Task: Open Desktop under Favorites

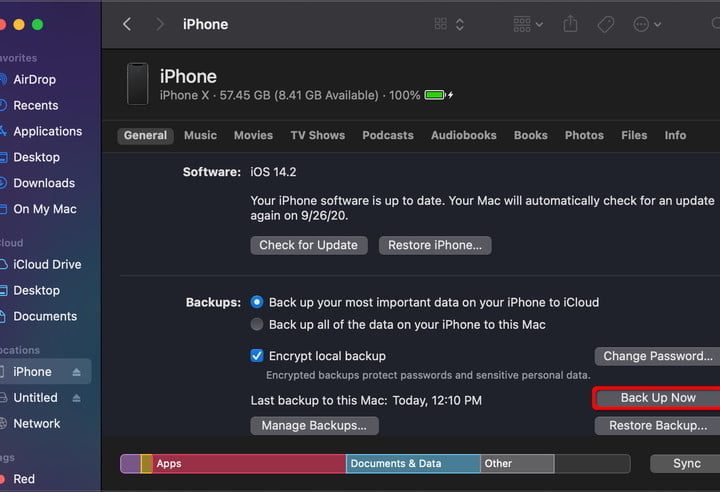Action: point(36,157)
